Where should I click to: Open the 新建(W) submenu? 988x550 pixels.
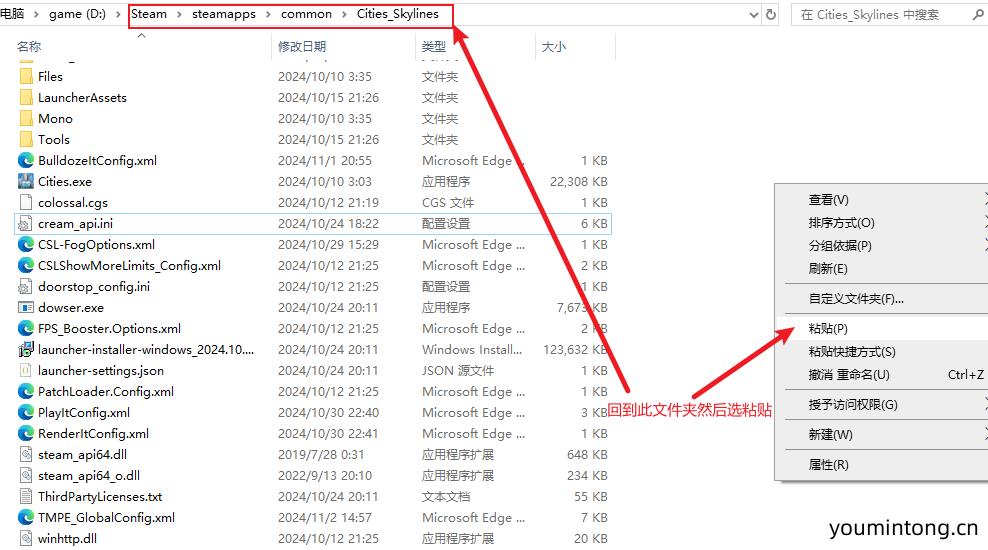click(x=882, y=435)
